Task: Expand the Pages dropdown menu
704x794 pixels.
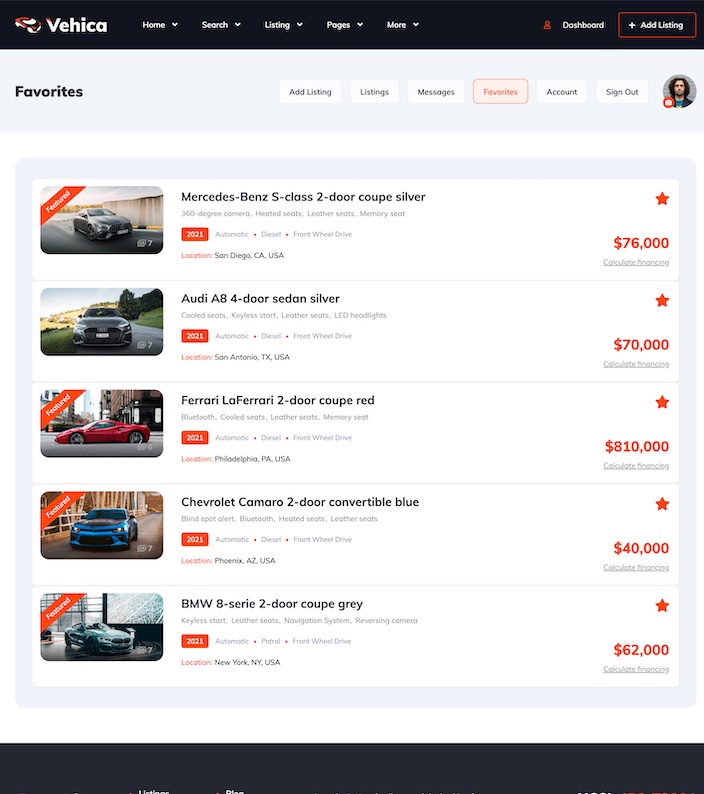Action: click(345, 25)
